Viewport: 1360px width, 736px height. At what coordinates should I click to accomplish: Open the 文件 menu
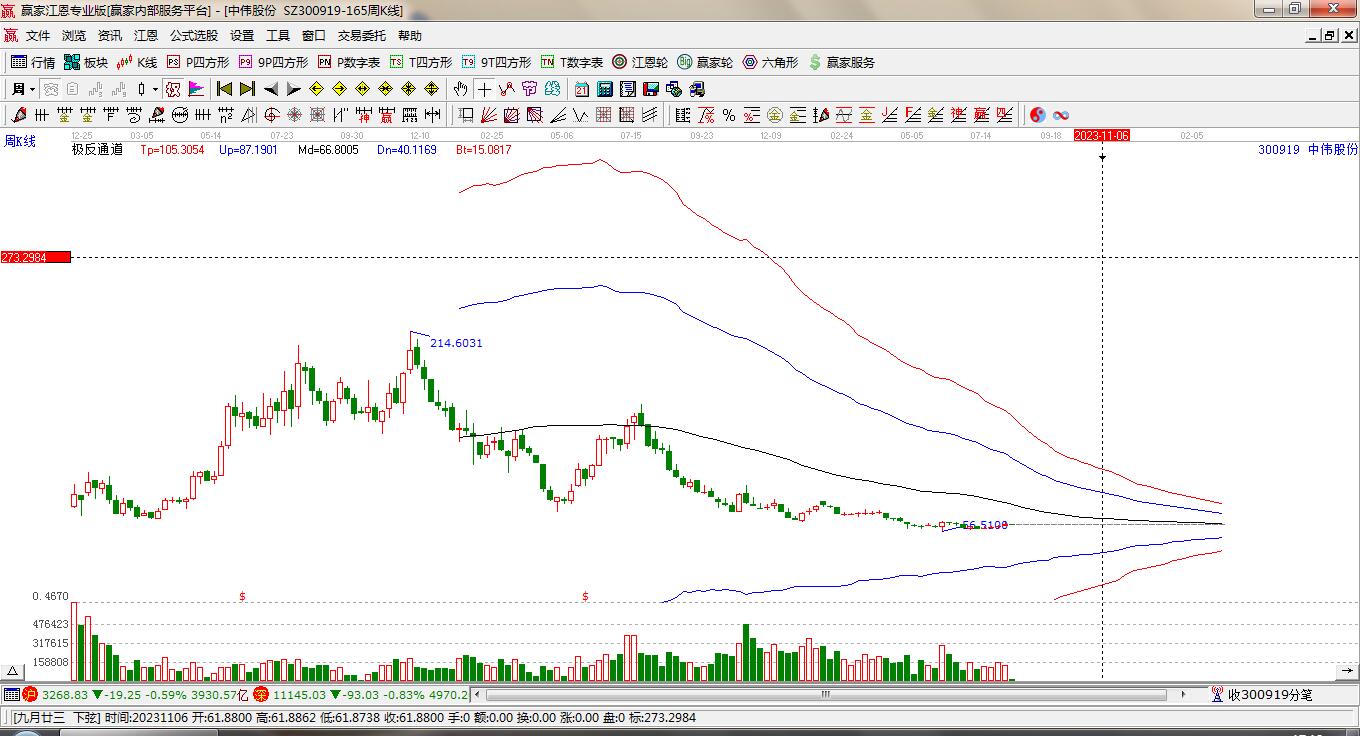point(38,36)
